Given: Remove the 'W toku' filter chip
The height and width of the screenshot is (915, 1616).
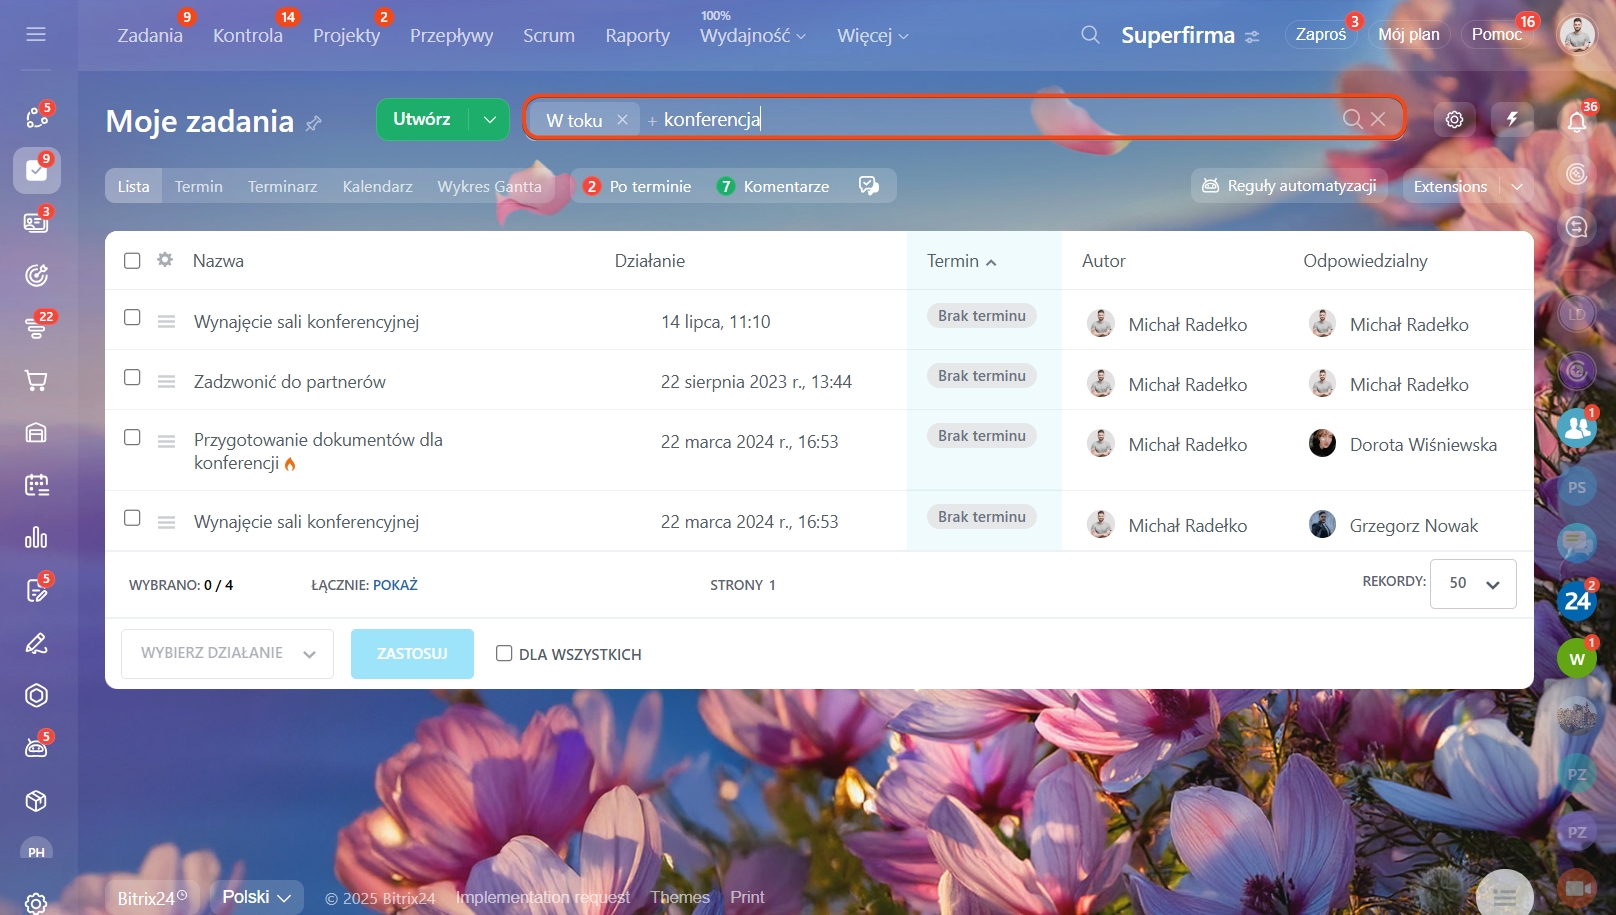Looking at the screenshot, I should 622,119.
